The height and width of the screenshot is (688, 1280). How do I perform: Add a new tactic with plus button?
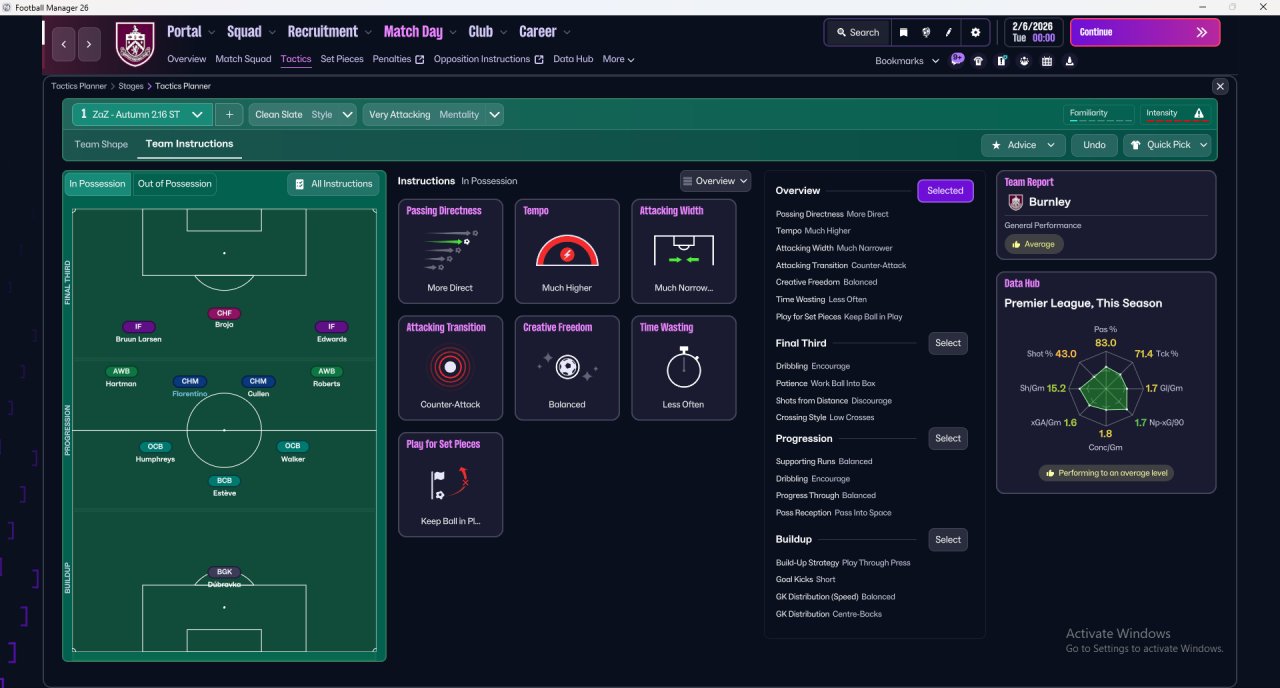pyautogui.click(x=229, y=115)
